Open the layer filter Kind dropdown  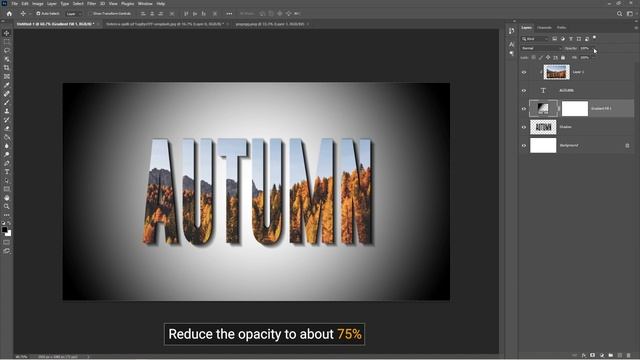(x=535, y=39)
